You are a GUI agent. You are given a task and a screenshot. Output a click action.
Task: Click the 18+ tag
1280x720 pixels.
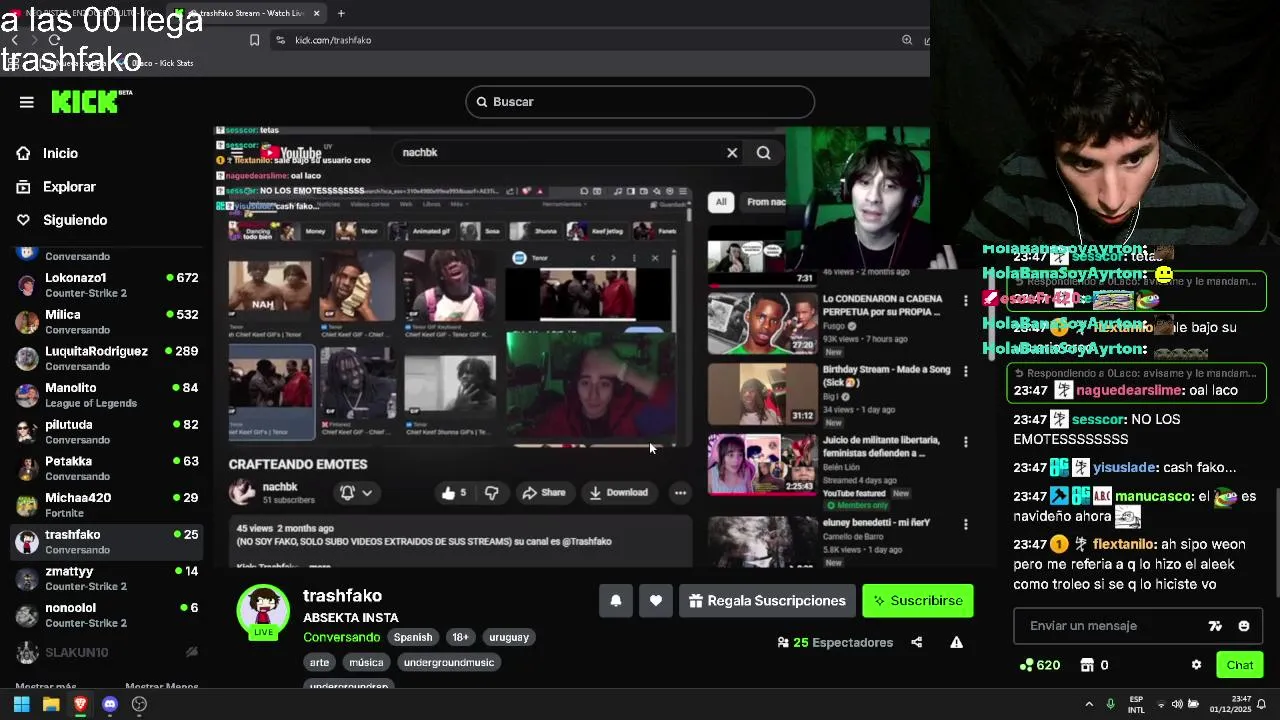[x=460, y=637]
